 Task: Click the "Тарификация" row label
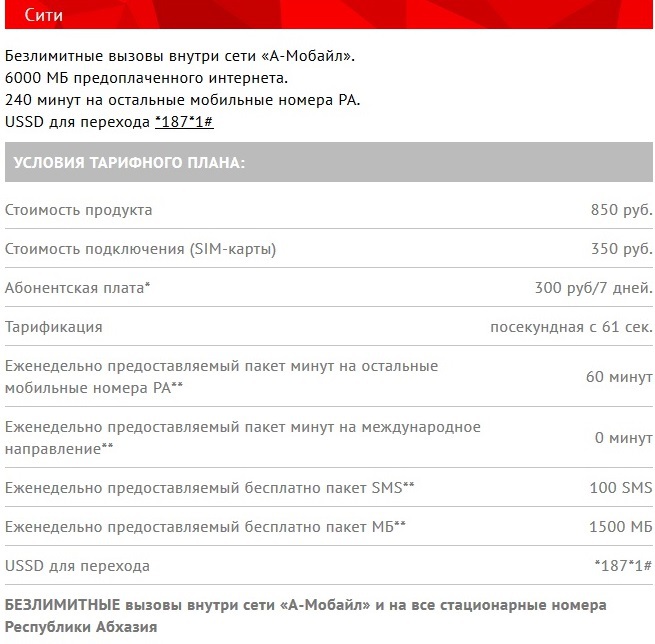[x=54, y=327]
